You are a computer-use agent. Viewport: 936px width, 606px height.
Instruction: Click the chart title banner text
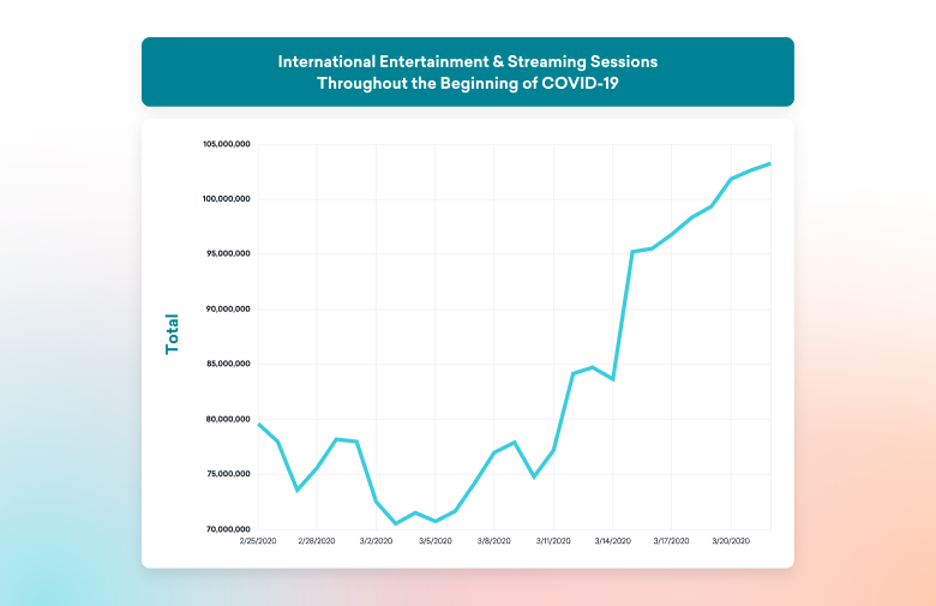(x=468, y=72)
